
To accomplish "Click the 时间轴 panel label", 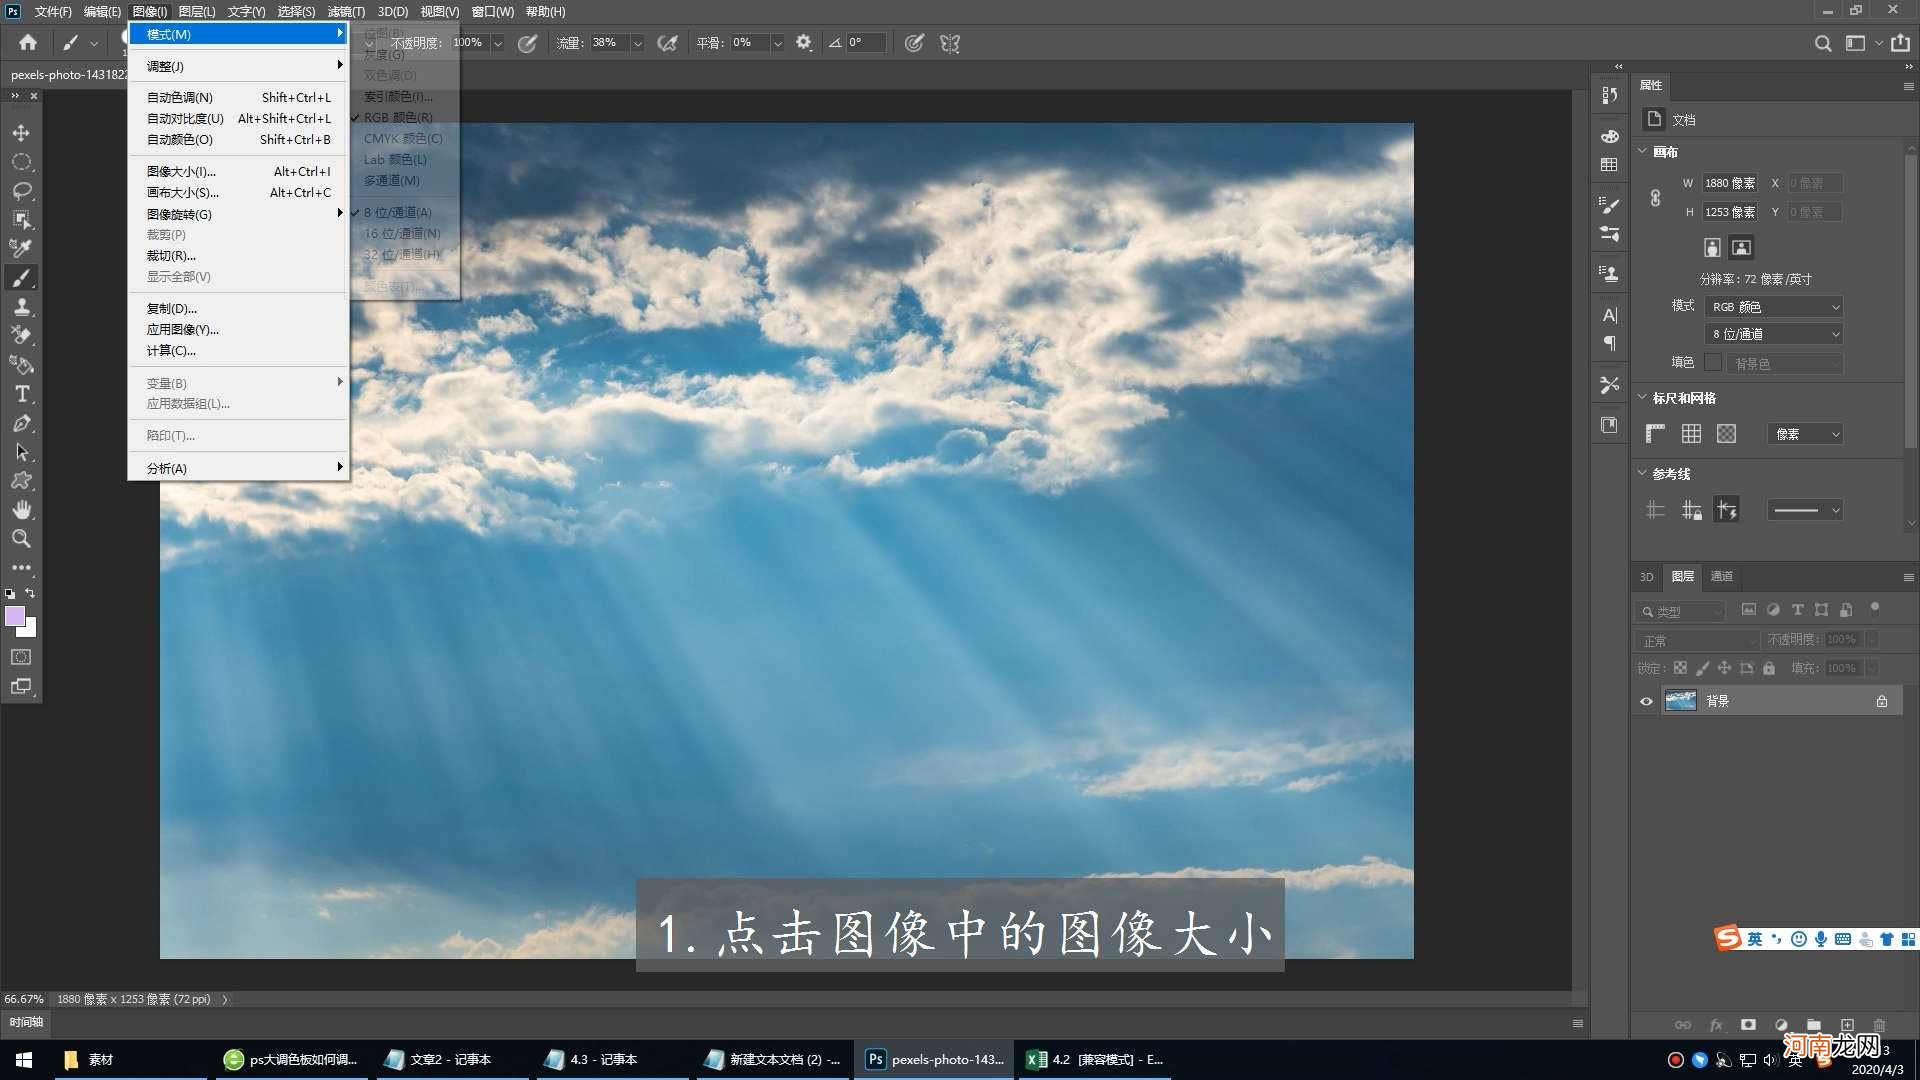I will (27, 1022).
